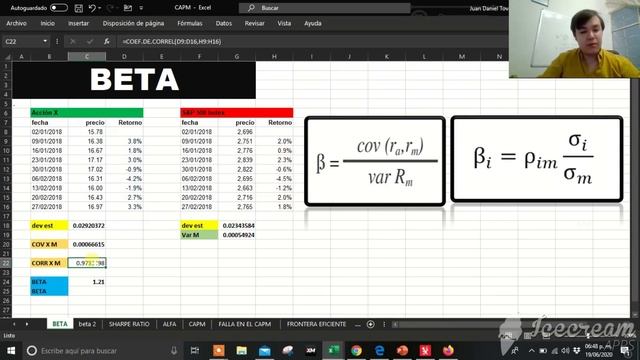Click the Var M value 0.00054924
The height and width of the screenshot is (360, 640).
pyautogui.click(x=237, y=235)
